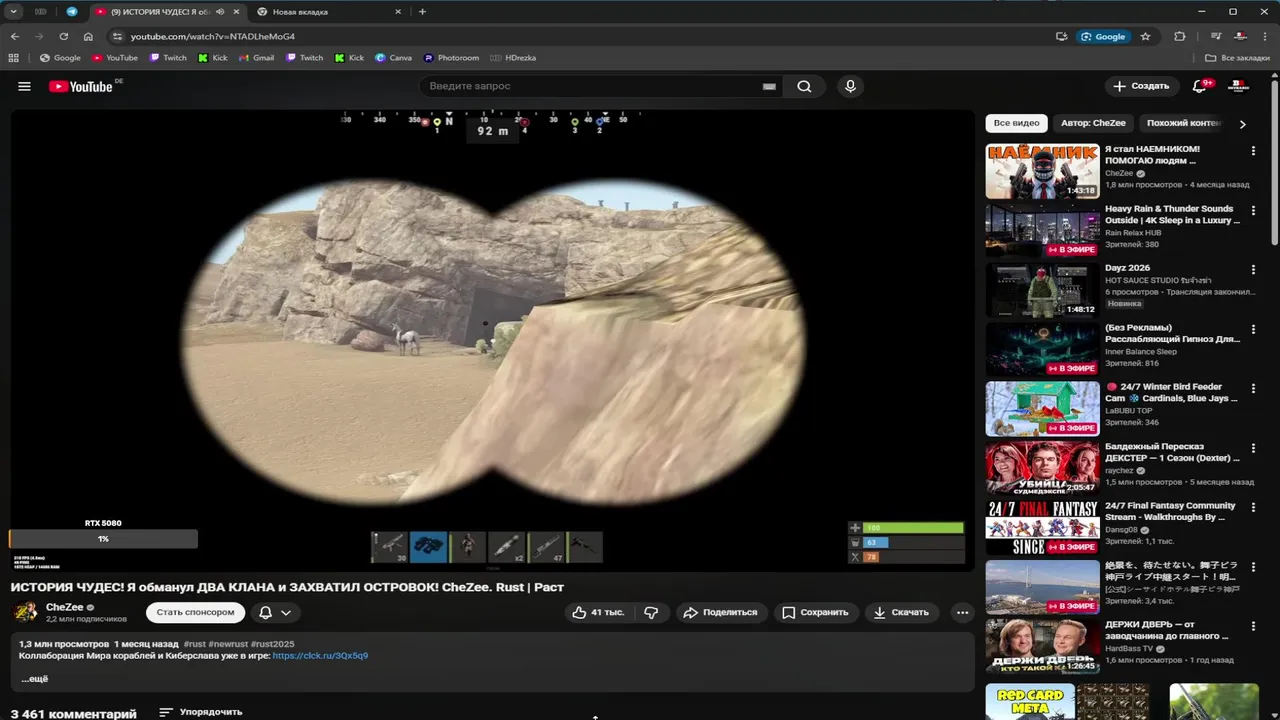Switch to the pinned Telegram tab
The height and width of the screenshot is (720, 1280).
click(x=71, y=12)
